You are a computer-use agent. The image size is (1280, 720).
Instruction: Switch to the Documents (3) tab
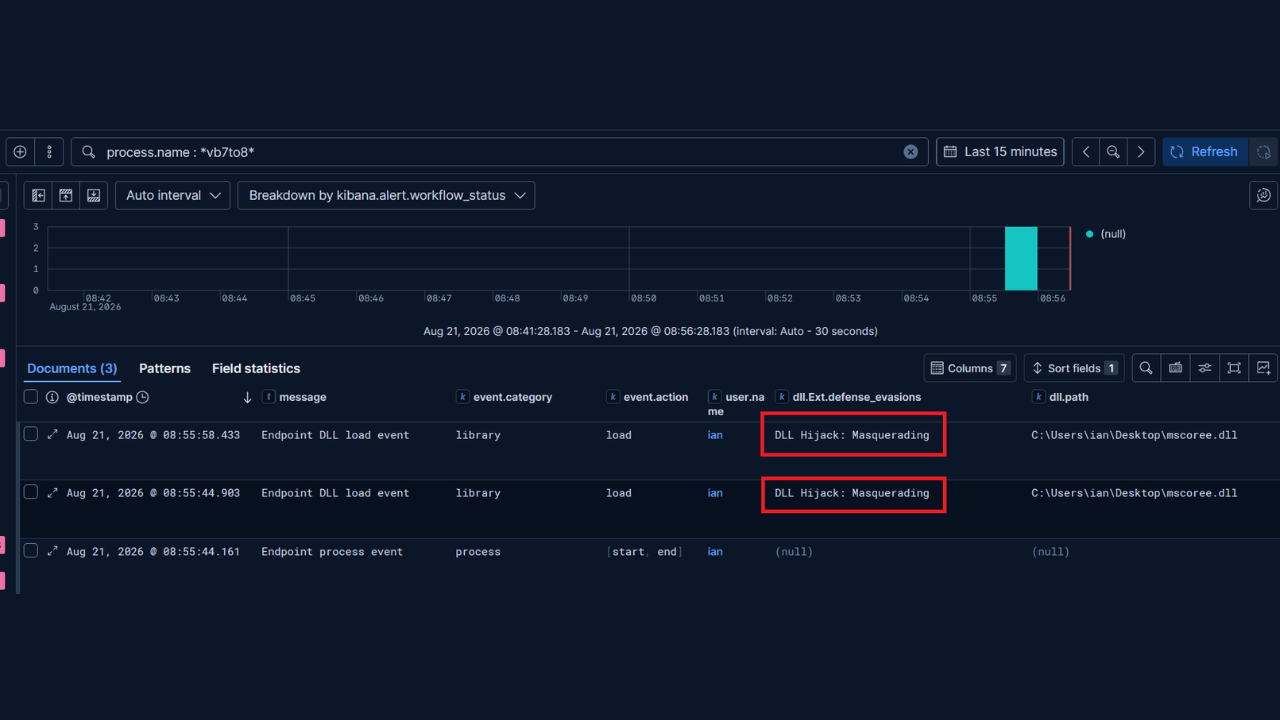click(72, 368)
